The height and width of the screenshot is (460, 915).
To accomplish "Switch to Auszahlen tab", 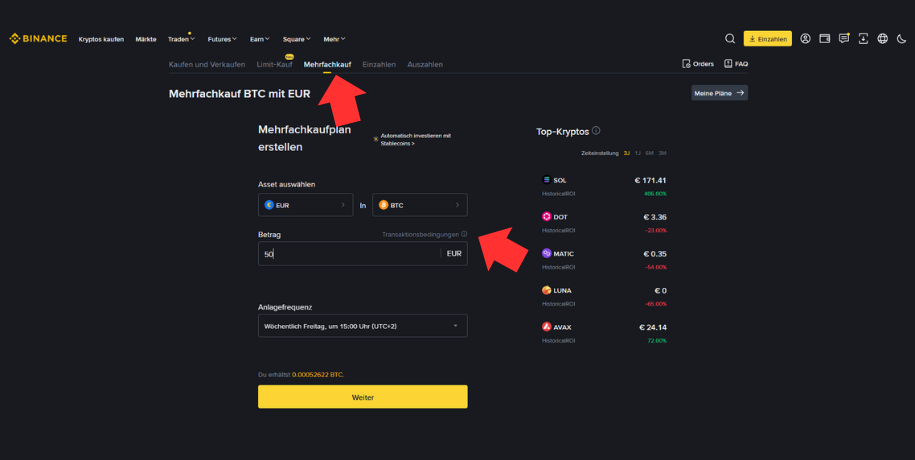I will pos(425,64).
